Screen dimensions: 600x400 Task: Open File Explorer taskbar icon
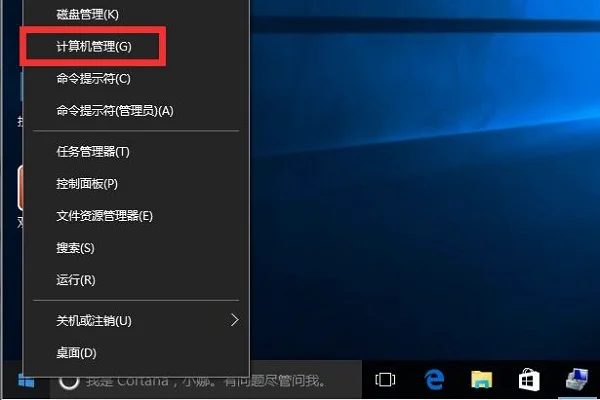(x=481, y=380)
